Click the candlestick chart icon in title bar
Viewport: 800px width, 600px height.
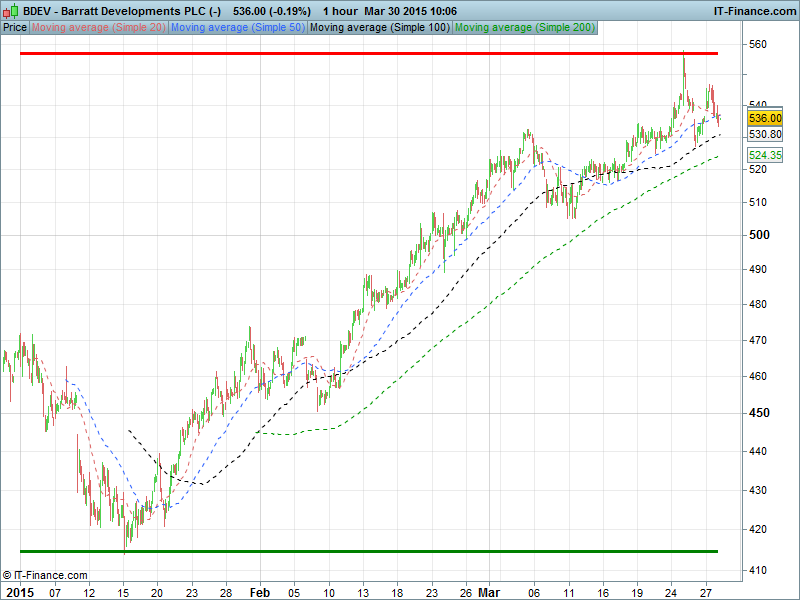(x=10, y=10)
